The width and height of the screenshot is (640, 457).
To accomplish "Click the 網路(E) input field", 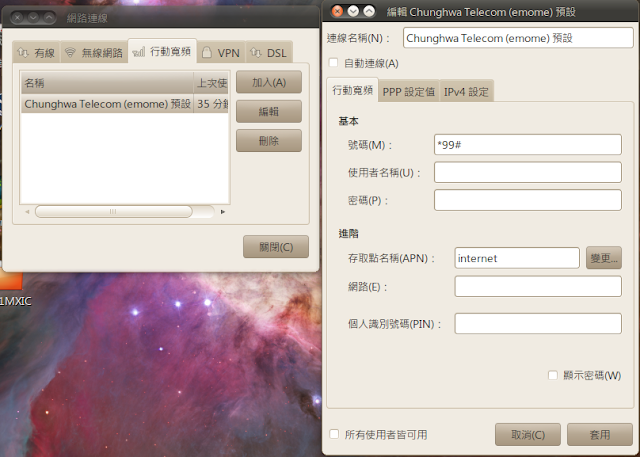I will (538, 286).
